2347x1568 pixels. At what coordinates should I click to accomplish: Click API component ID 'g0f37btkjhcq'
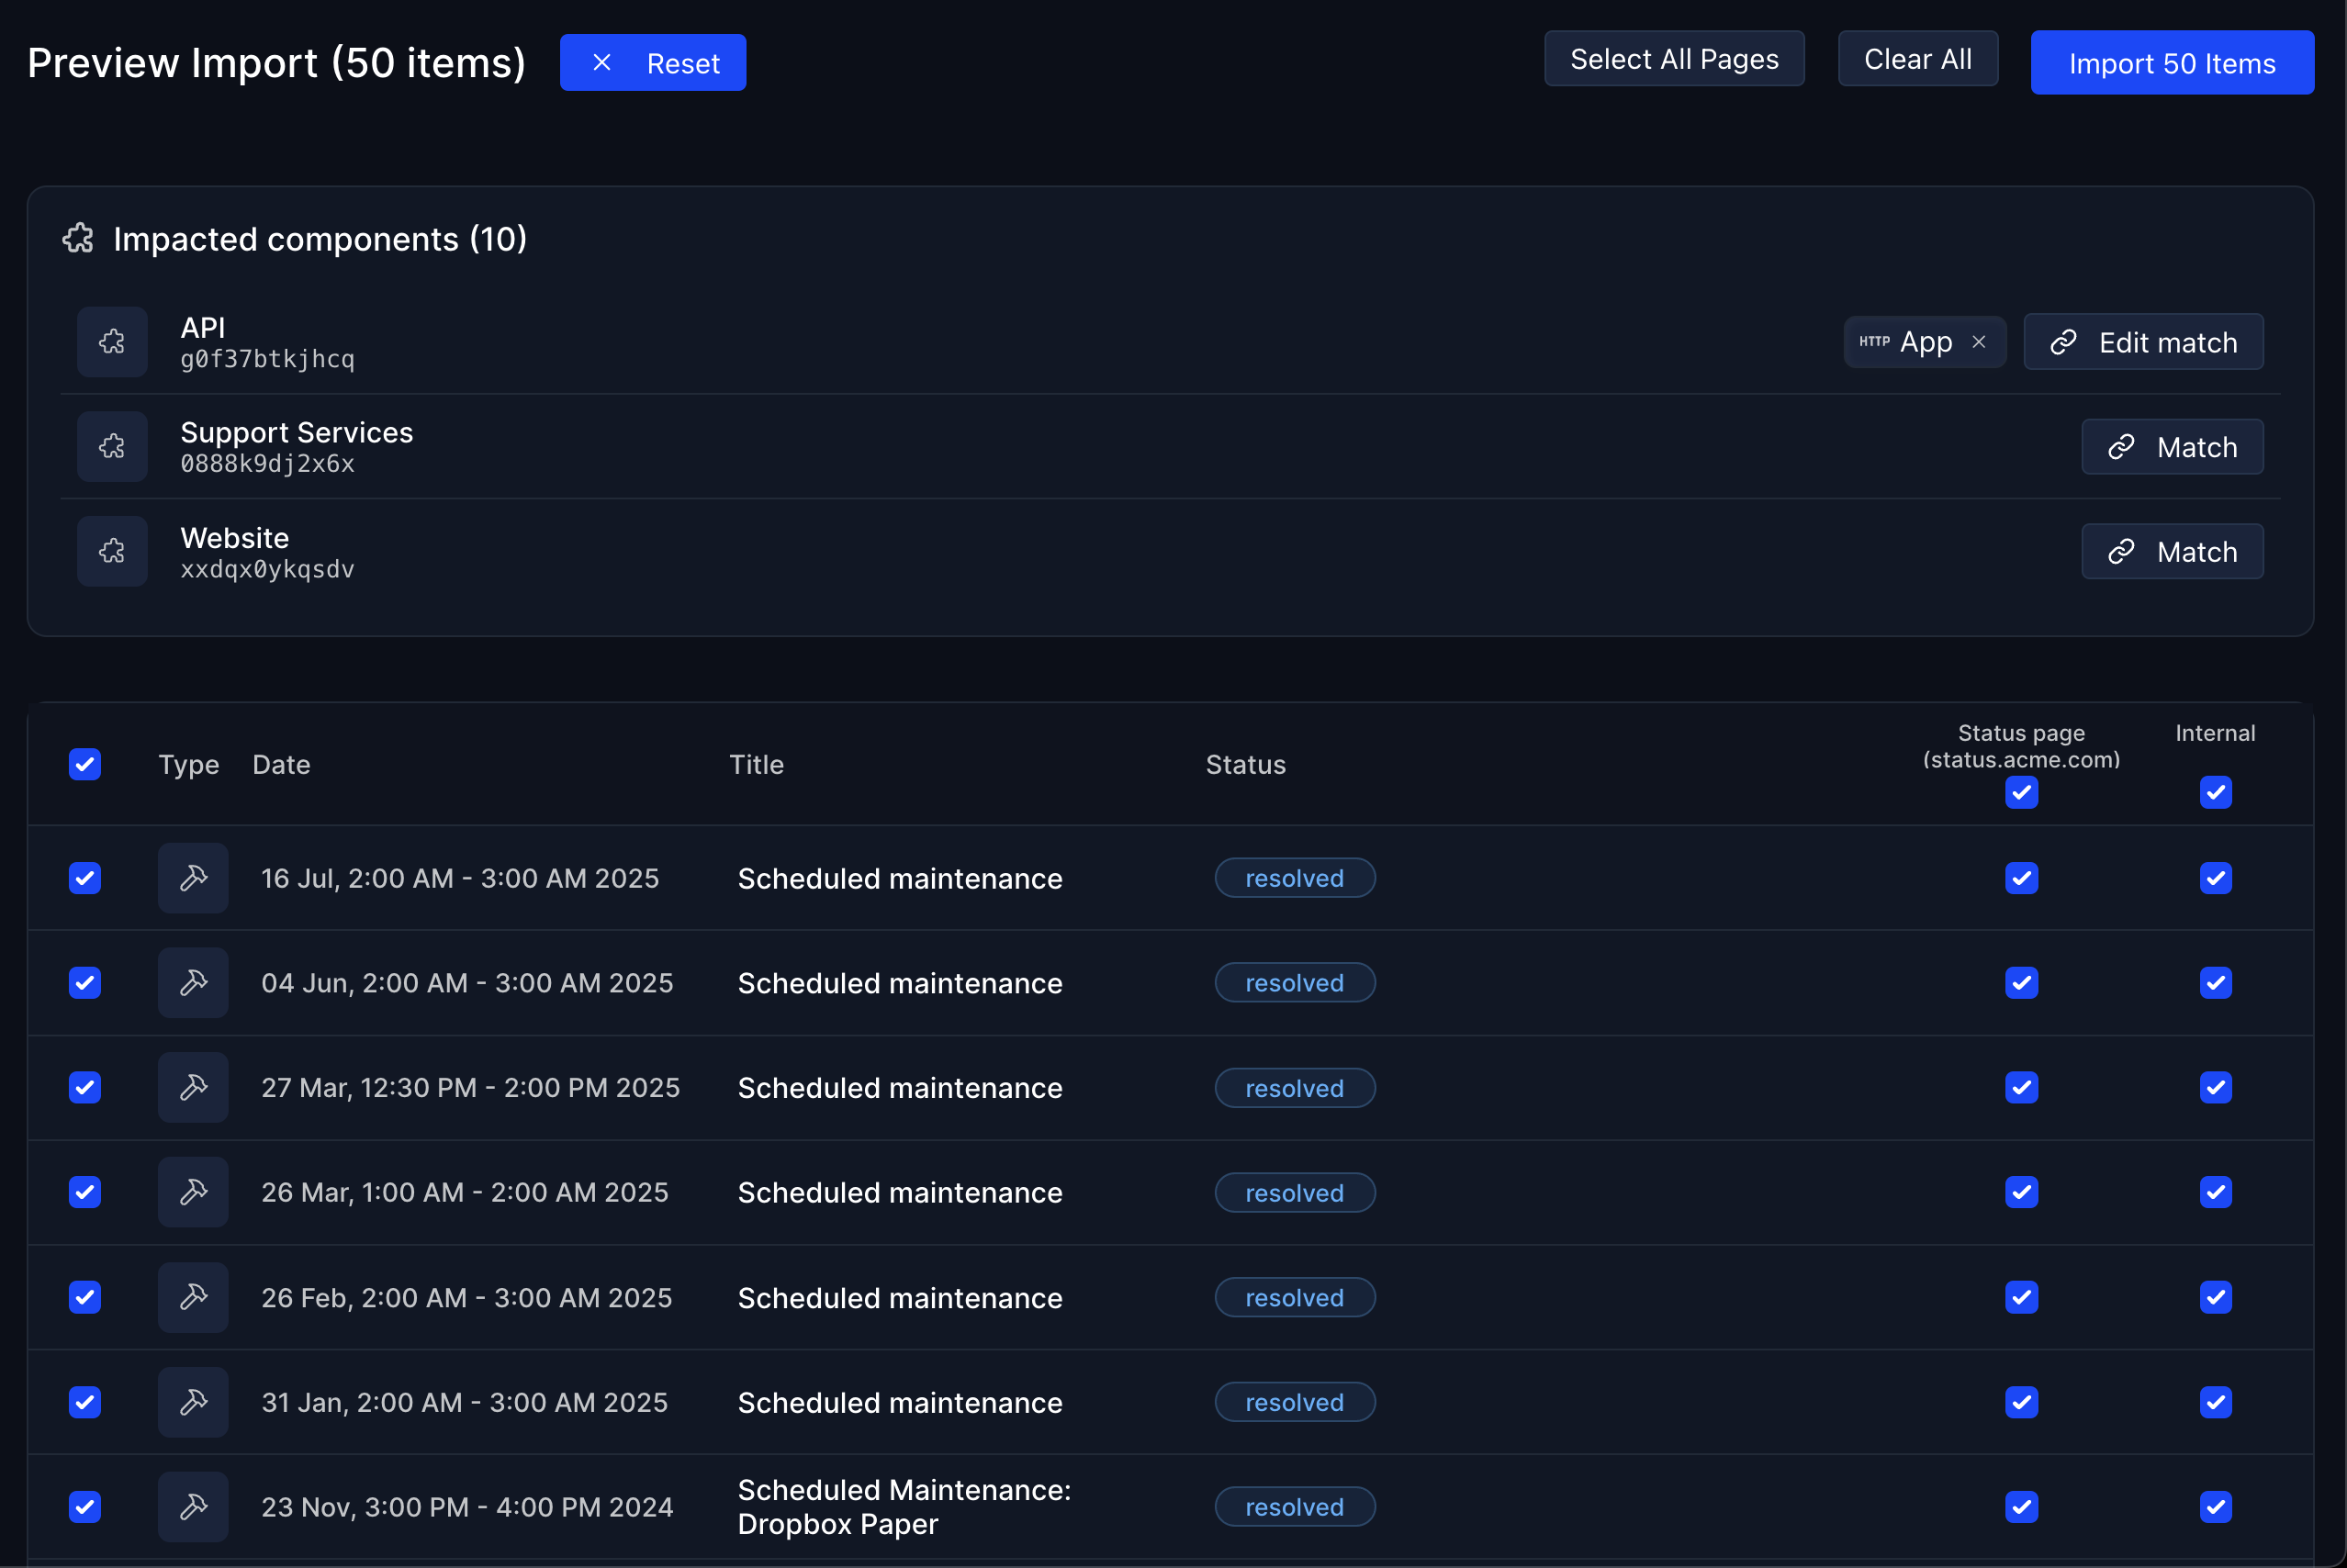(x=267, y=359)
